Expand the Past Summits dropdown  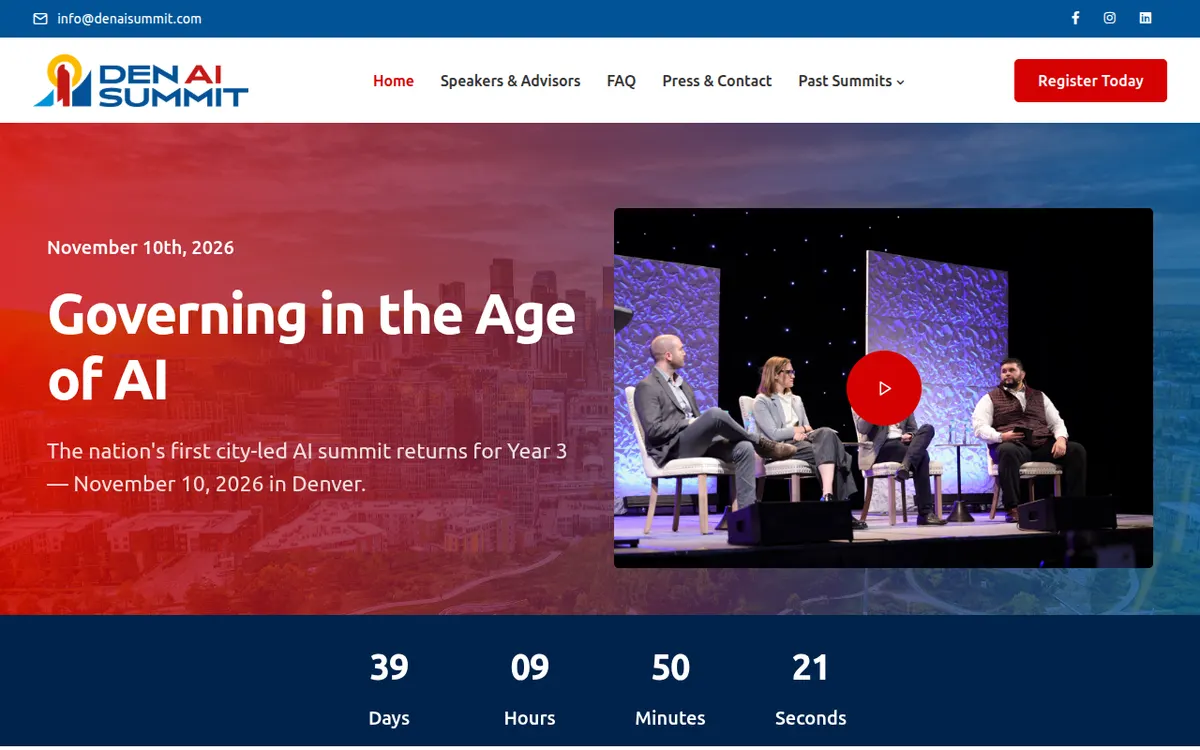point(851,81)
